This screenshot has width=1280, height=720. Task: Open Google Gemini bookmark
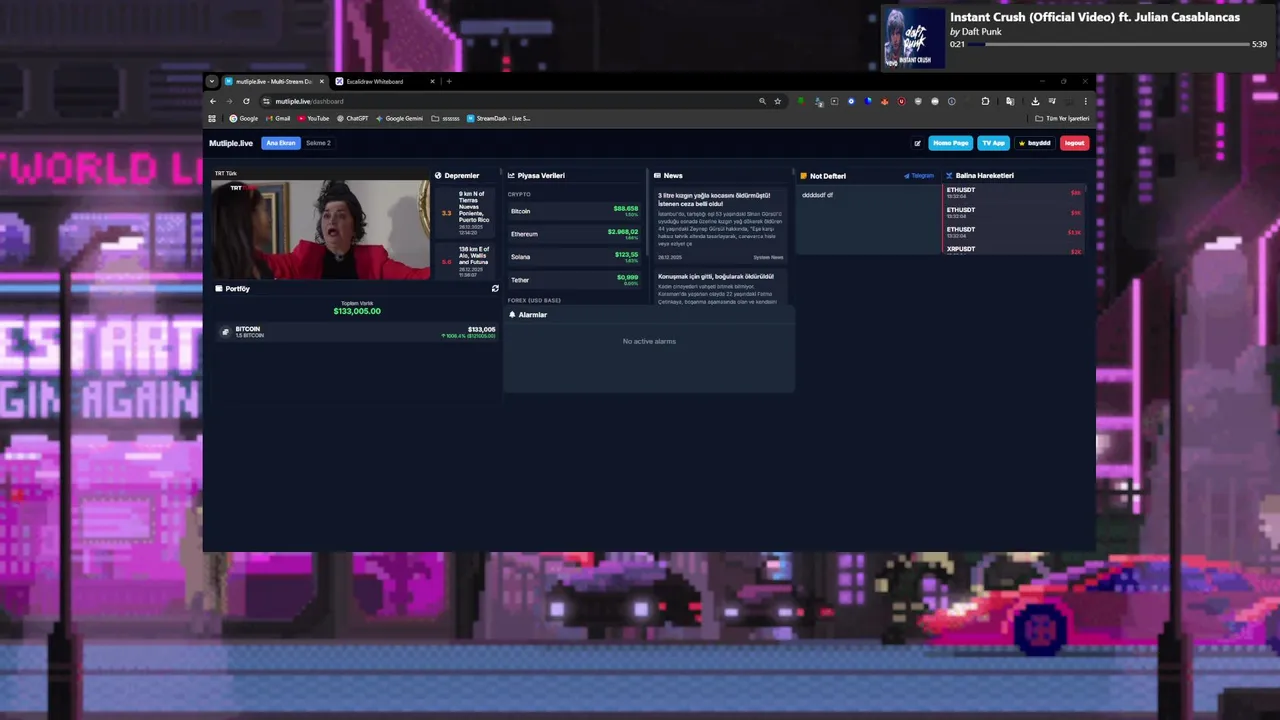click(x=400, y=118)
